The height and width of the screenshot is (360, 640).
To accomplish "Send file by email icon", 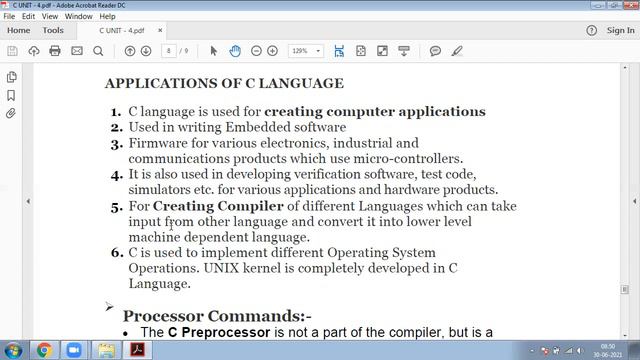I will tap(77, 51).
